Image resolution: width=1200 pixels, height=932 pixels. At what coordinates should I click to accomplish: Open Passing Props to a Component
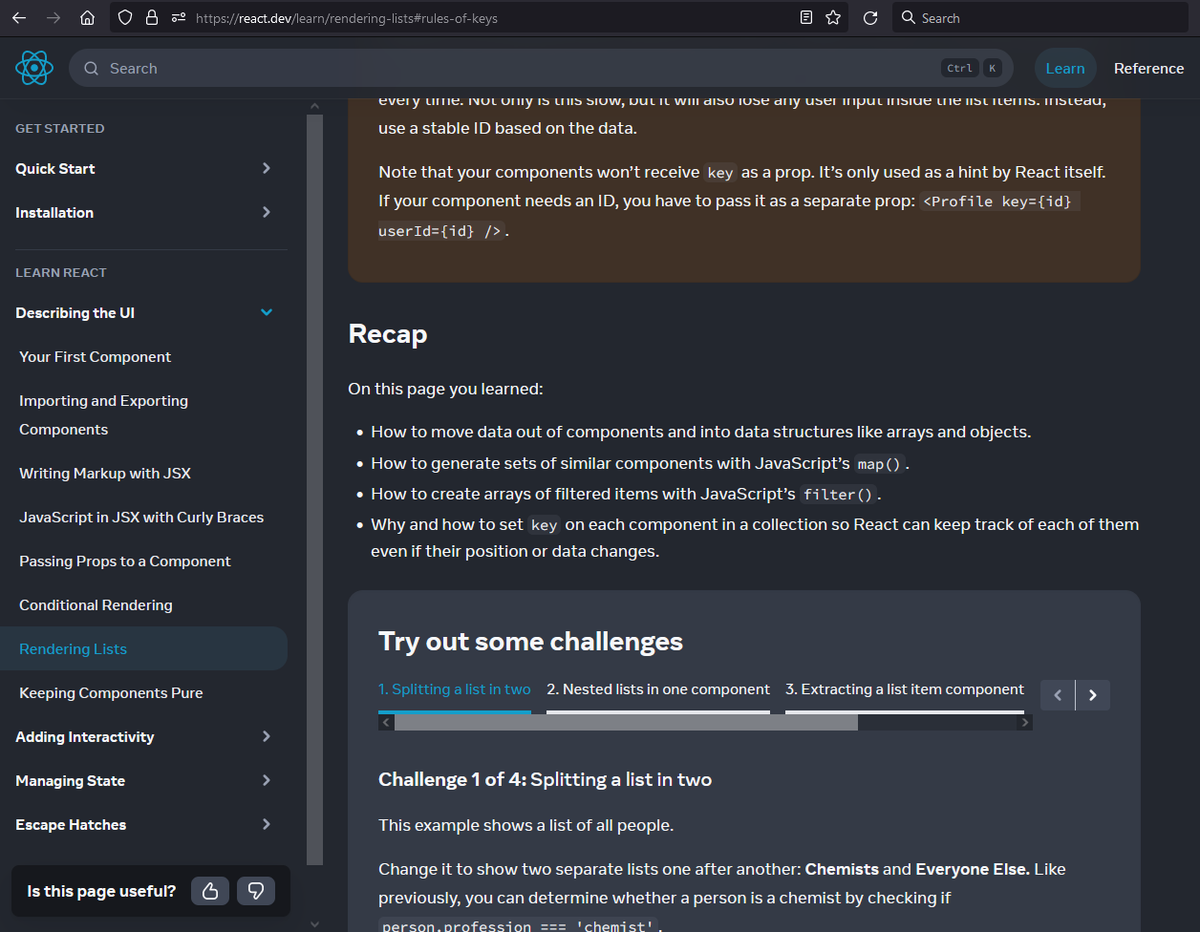pyautogui.click(x=125, y=561)
